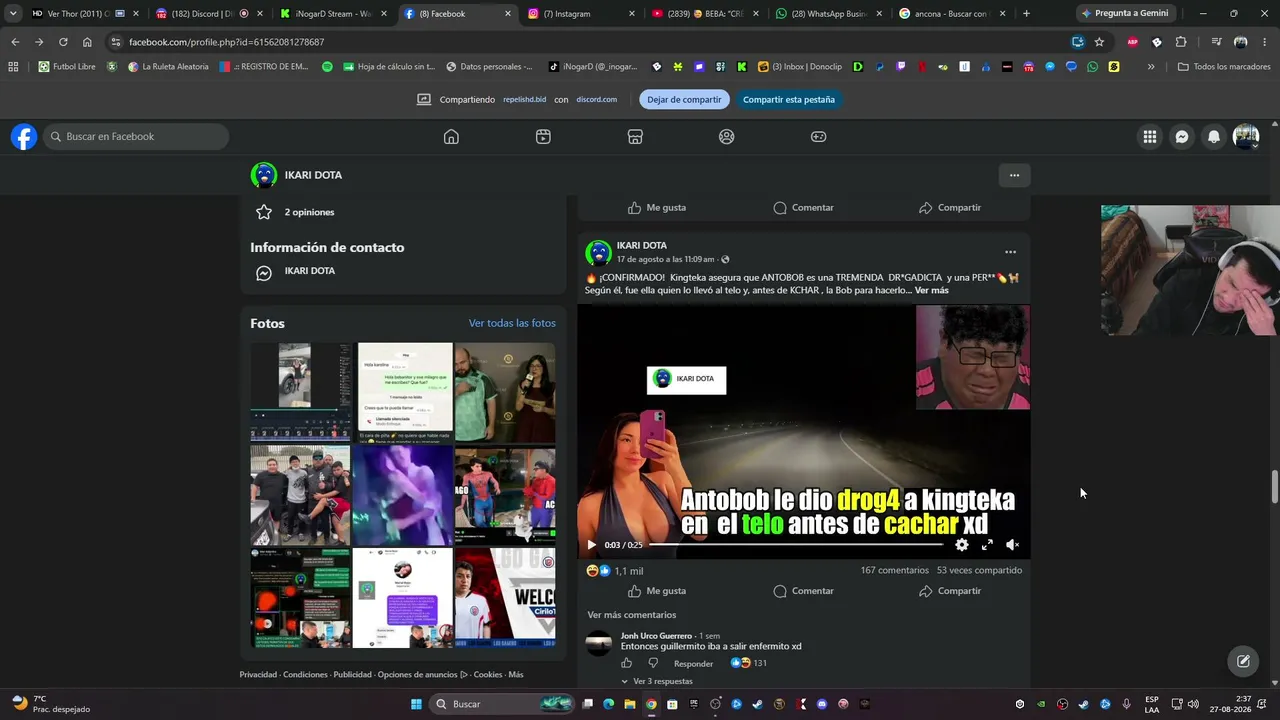Open the Spider-Man photo thumbnail in Fotos
1280x720 pixels.
(x=505, y=495)
